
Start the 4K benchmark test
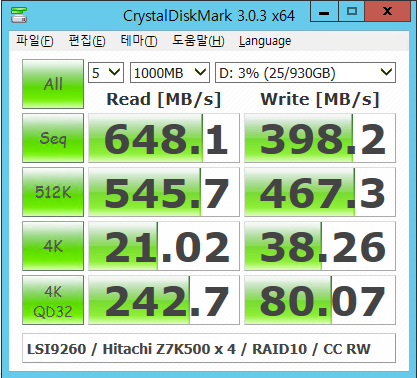(x=53, y=246)
